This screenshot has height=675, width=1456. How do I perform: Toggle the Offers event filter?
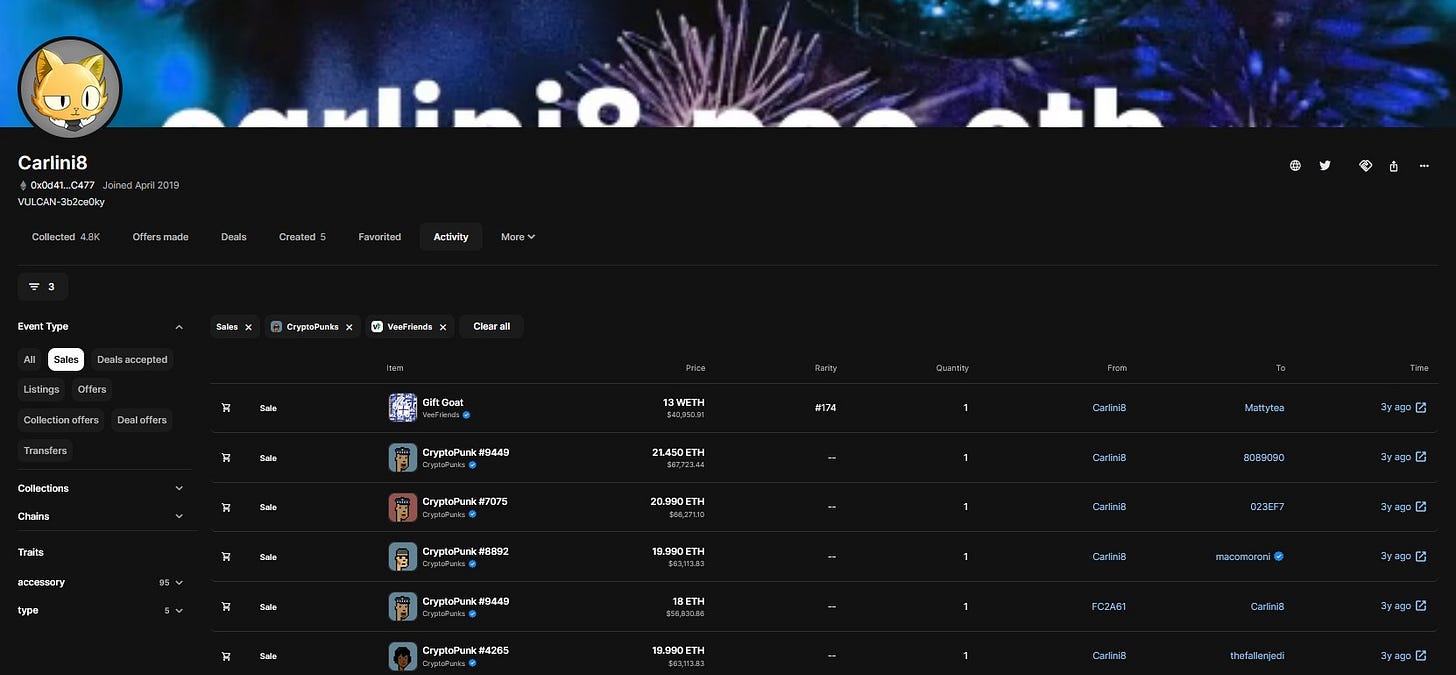[x=92, y=389]
